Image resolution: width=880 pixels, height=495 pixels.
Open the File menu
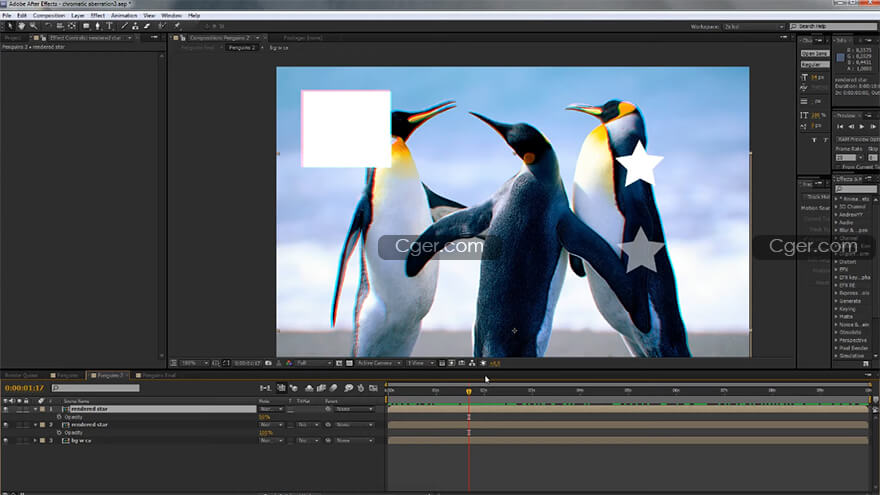(x=7, y=16)
